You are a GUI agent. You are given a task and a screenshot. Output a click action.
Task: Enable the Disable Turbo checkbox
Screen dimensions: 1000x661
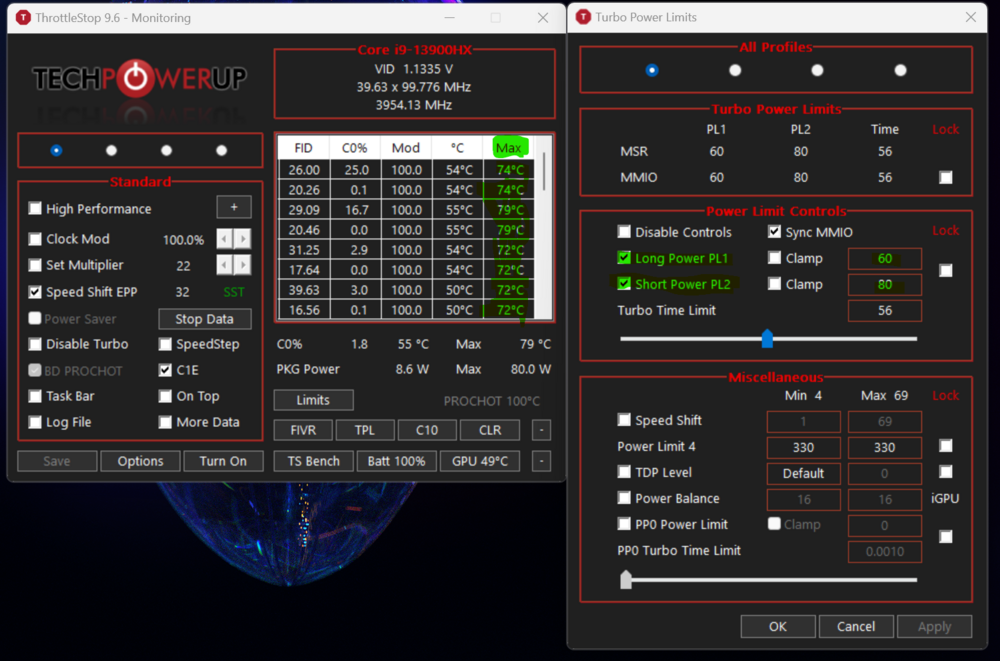tap(36, 344)
